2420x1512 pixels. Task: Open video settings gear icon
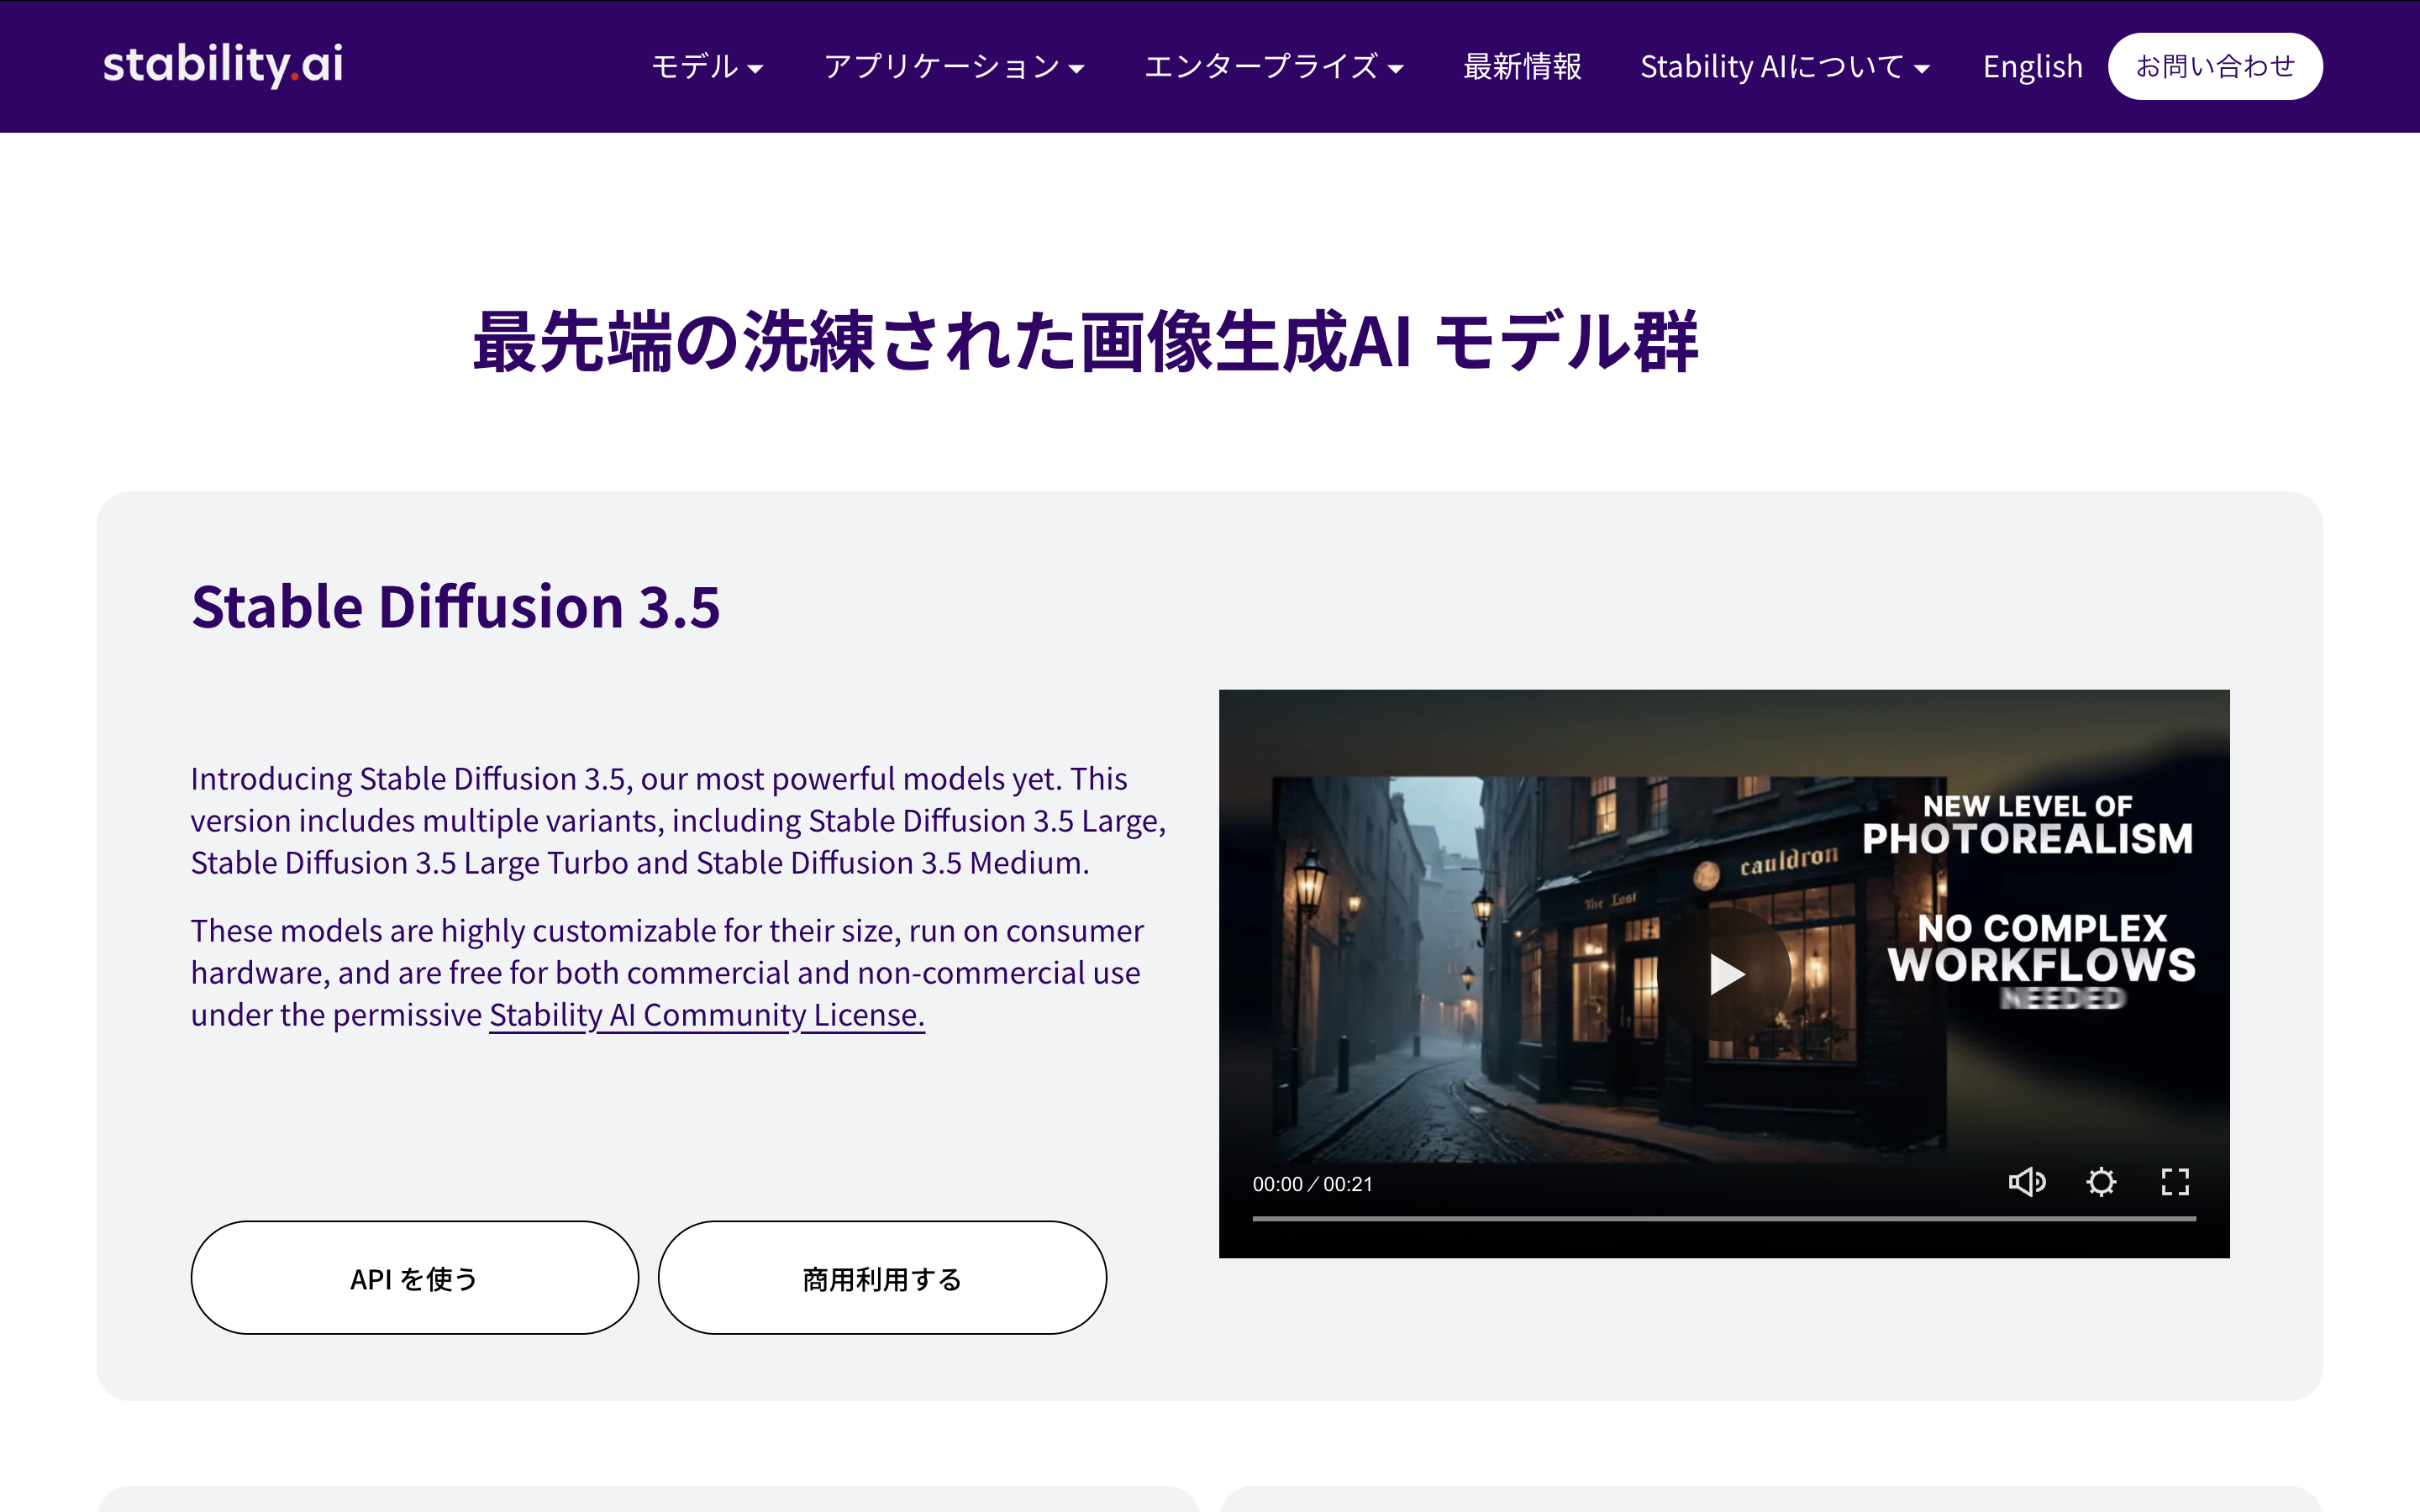(2101, 1182)
